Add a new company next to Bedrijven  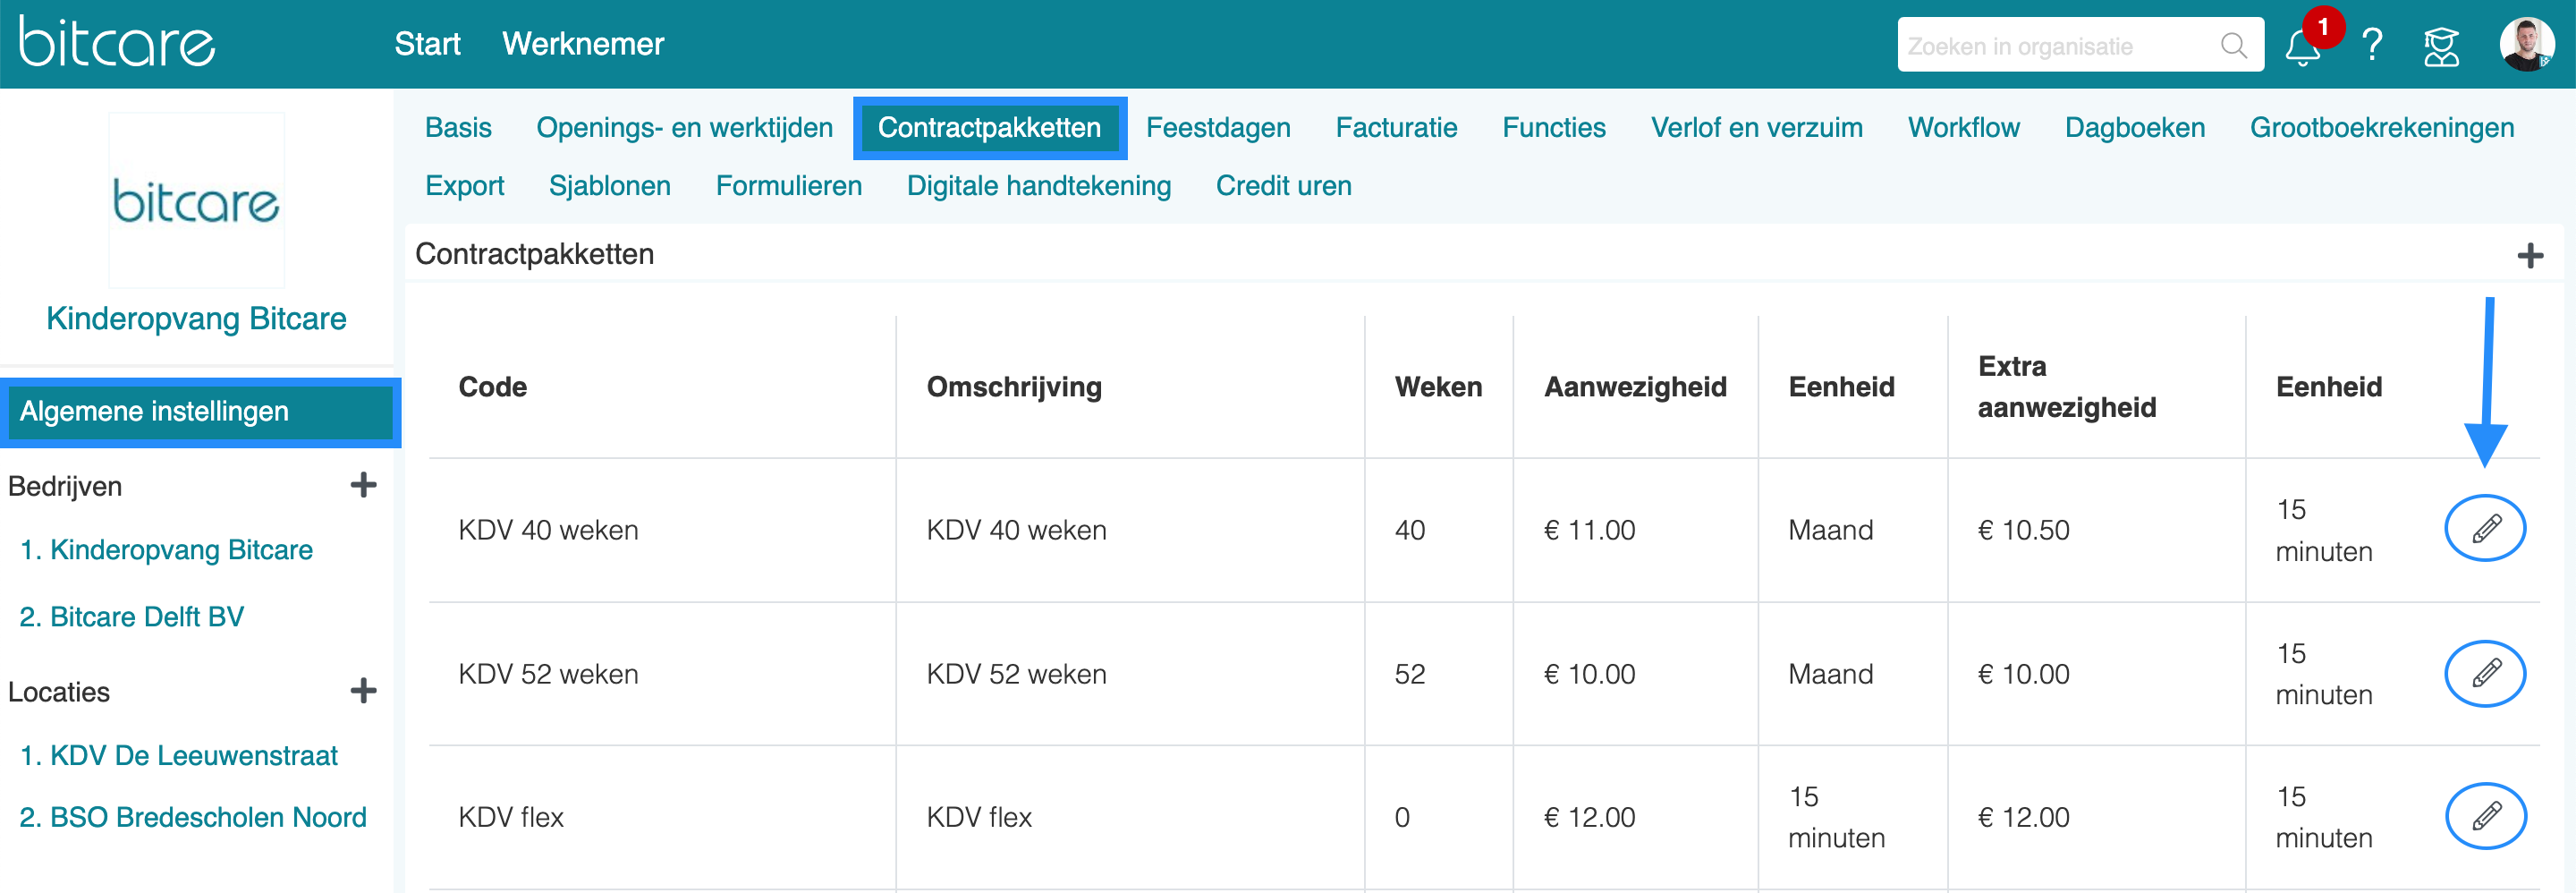pos(364,485)
